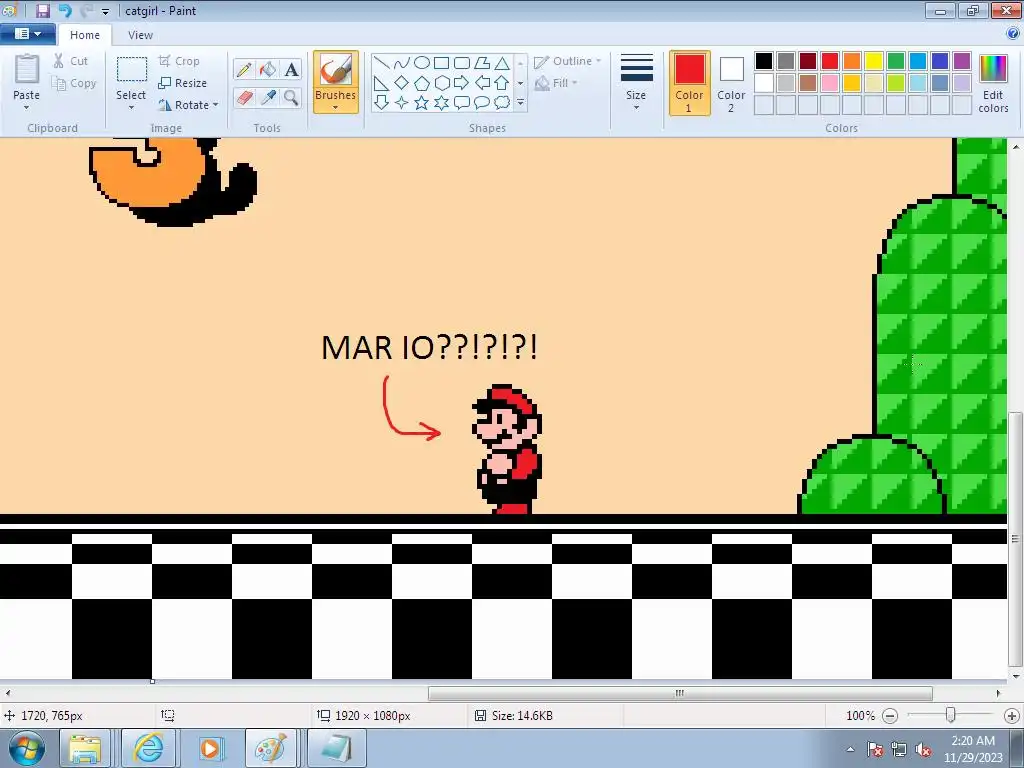1024x768 pixels.
Task: Switch to the Home tab
Action: [x=85, y=35]
